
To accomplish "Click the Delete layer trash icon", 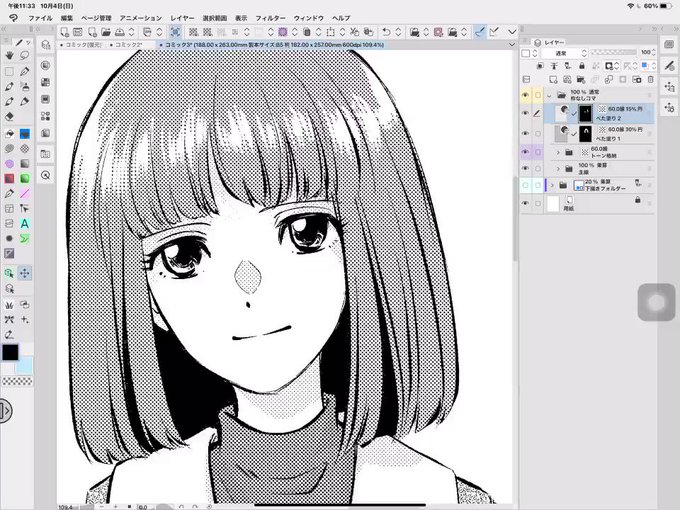I will point(651,79).
